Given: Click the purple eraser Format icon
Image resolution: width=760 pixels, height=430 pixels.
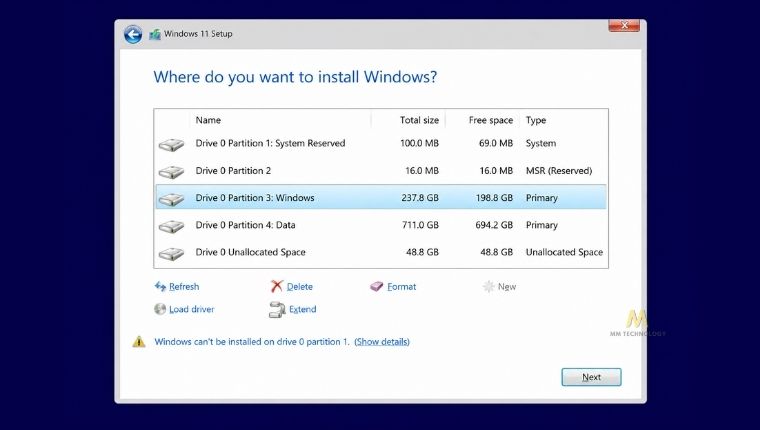Looking at the screenshot, I should pyautogui.click(x=377, y=287).
